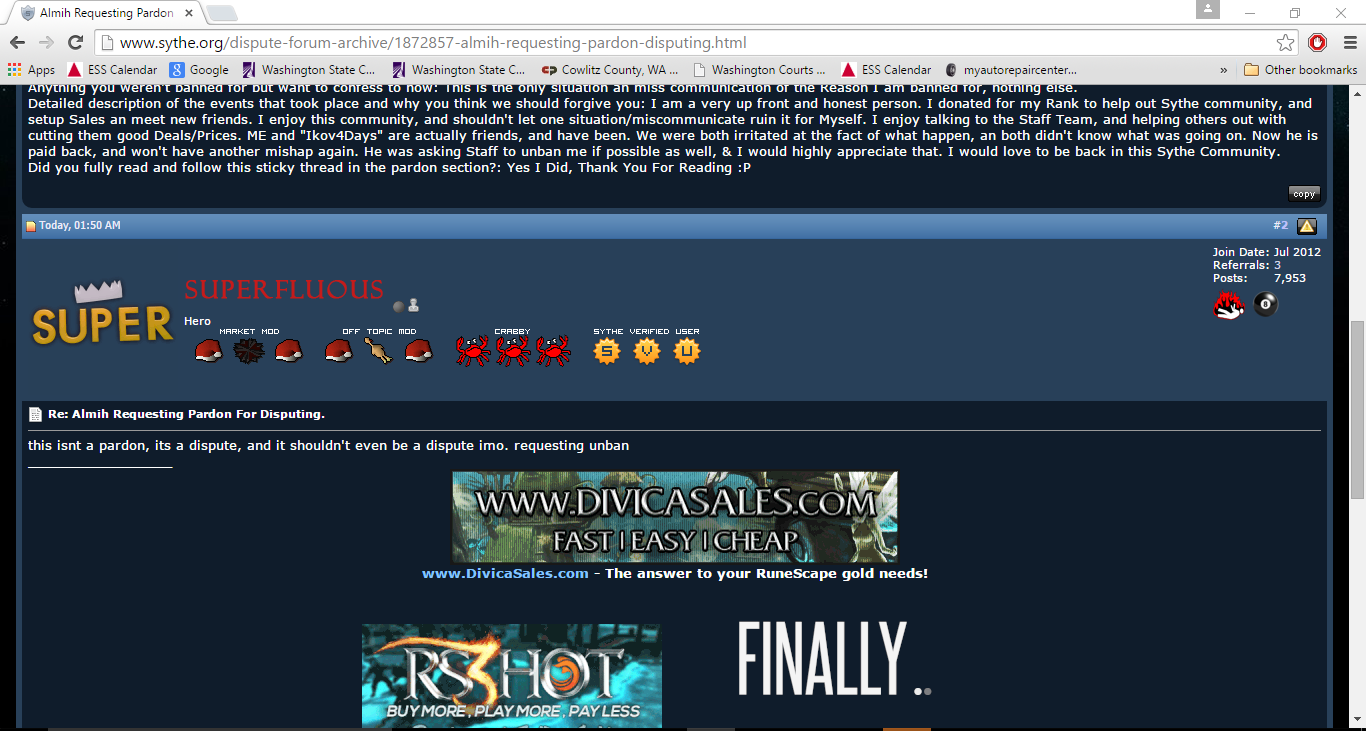Click the grey offline status dot beside Superfluous
This screenshot has width=1366, height=731.
(398, 307)
